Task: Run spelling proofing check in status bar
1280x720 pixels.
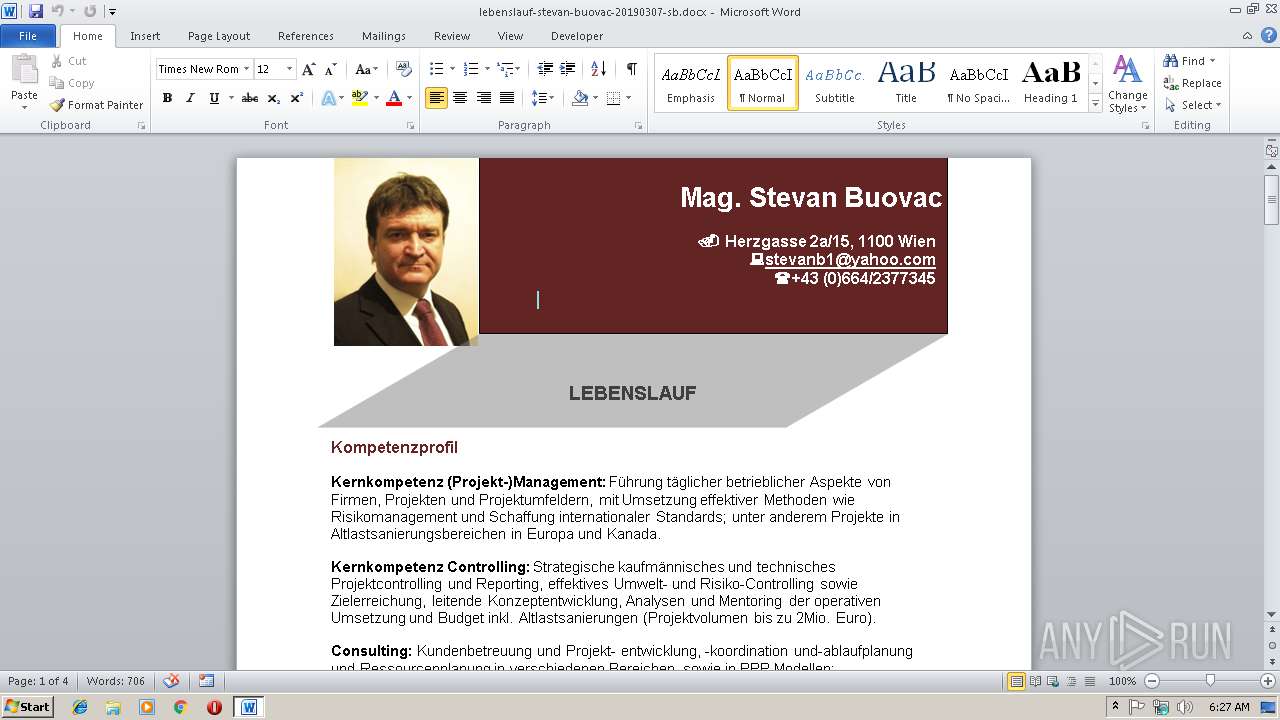Action: tap(171, 681)
